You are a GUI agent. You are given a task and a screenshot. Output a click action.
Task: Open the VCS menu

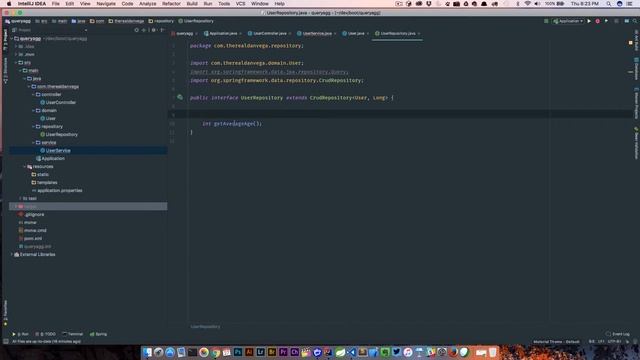click(x=240, y=4)
